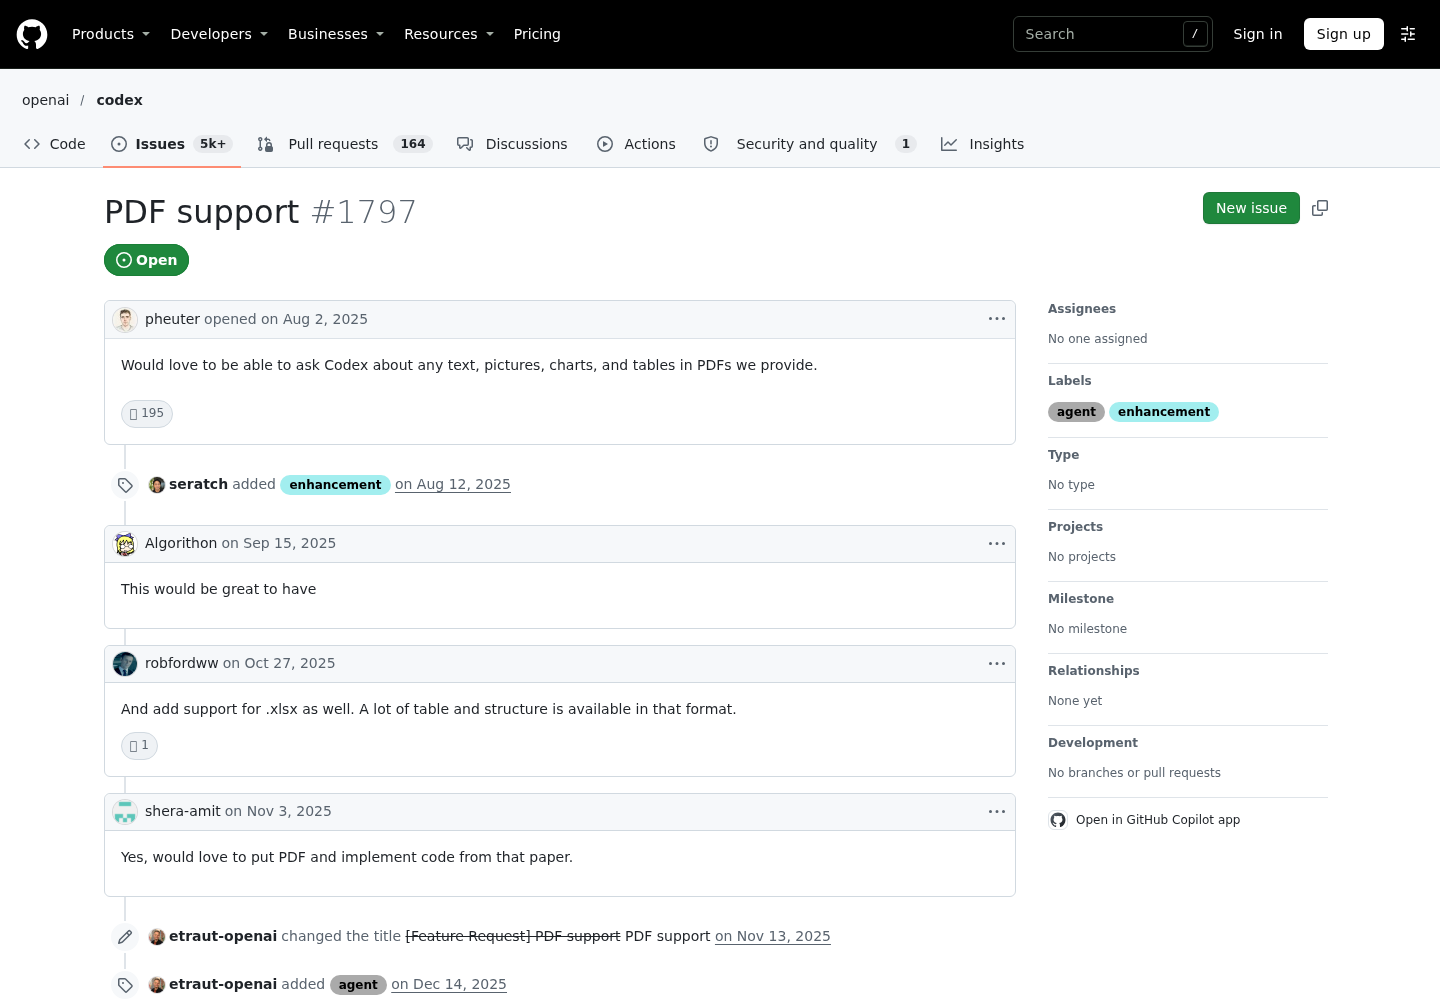The width and height of the screenshot is (1440, 1000).
Task: Click the Sign up button
Action: pos(1344,34)
